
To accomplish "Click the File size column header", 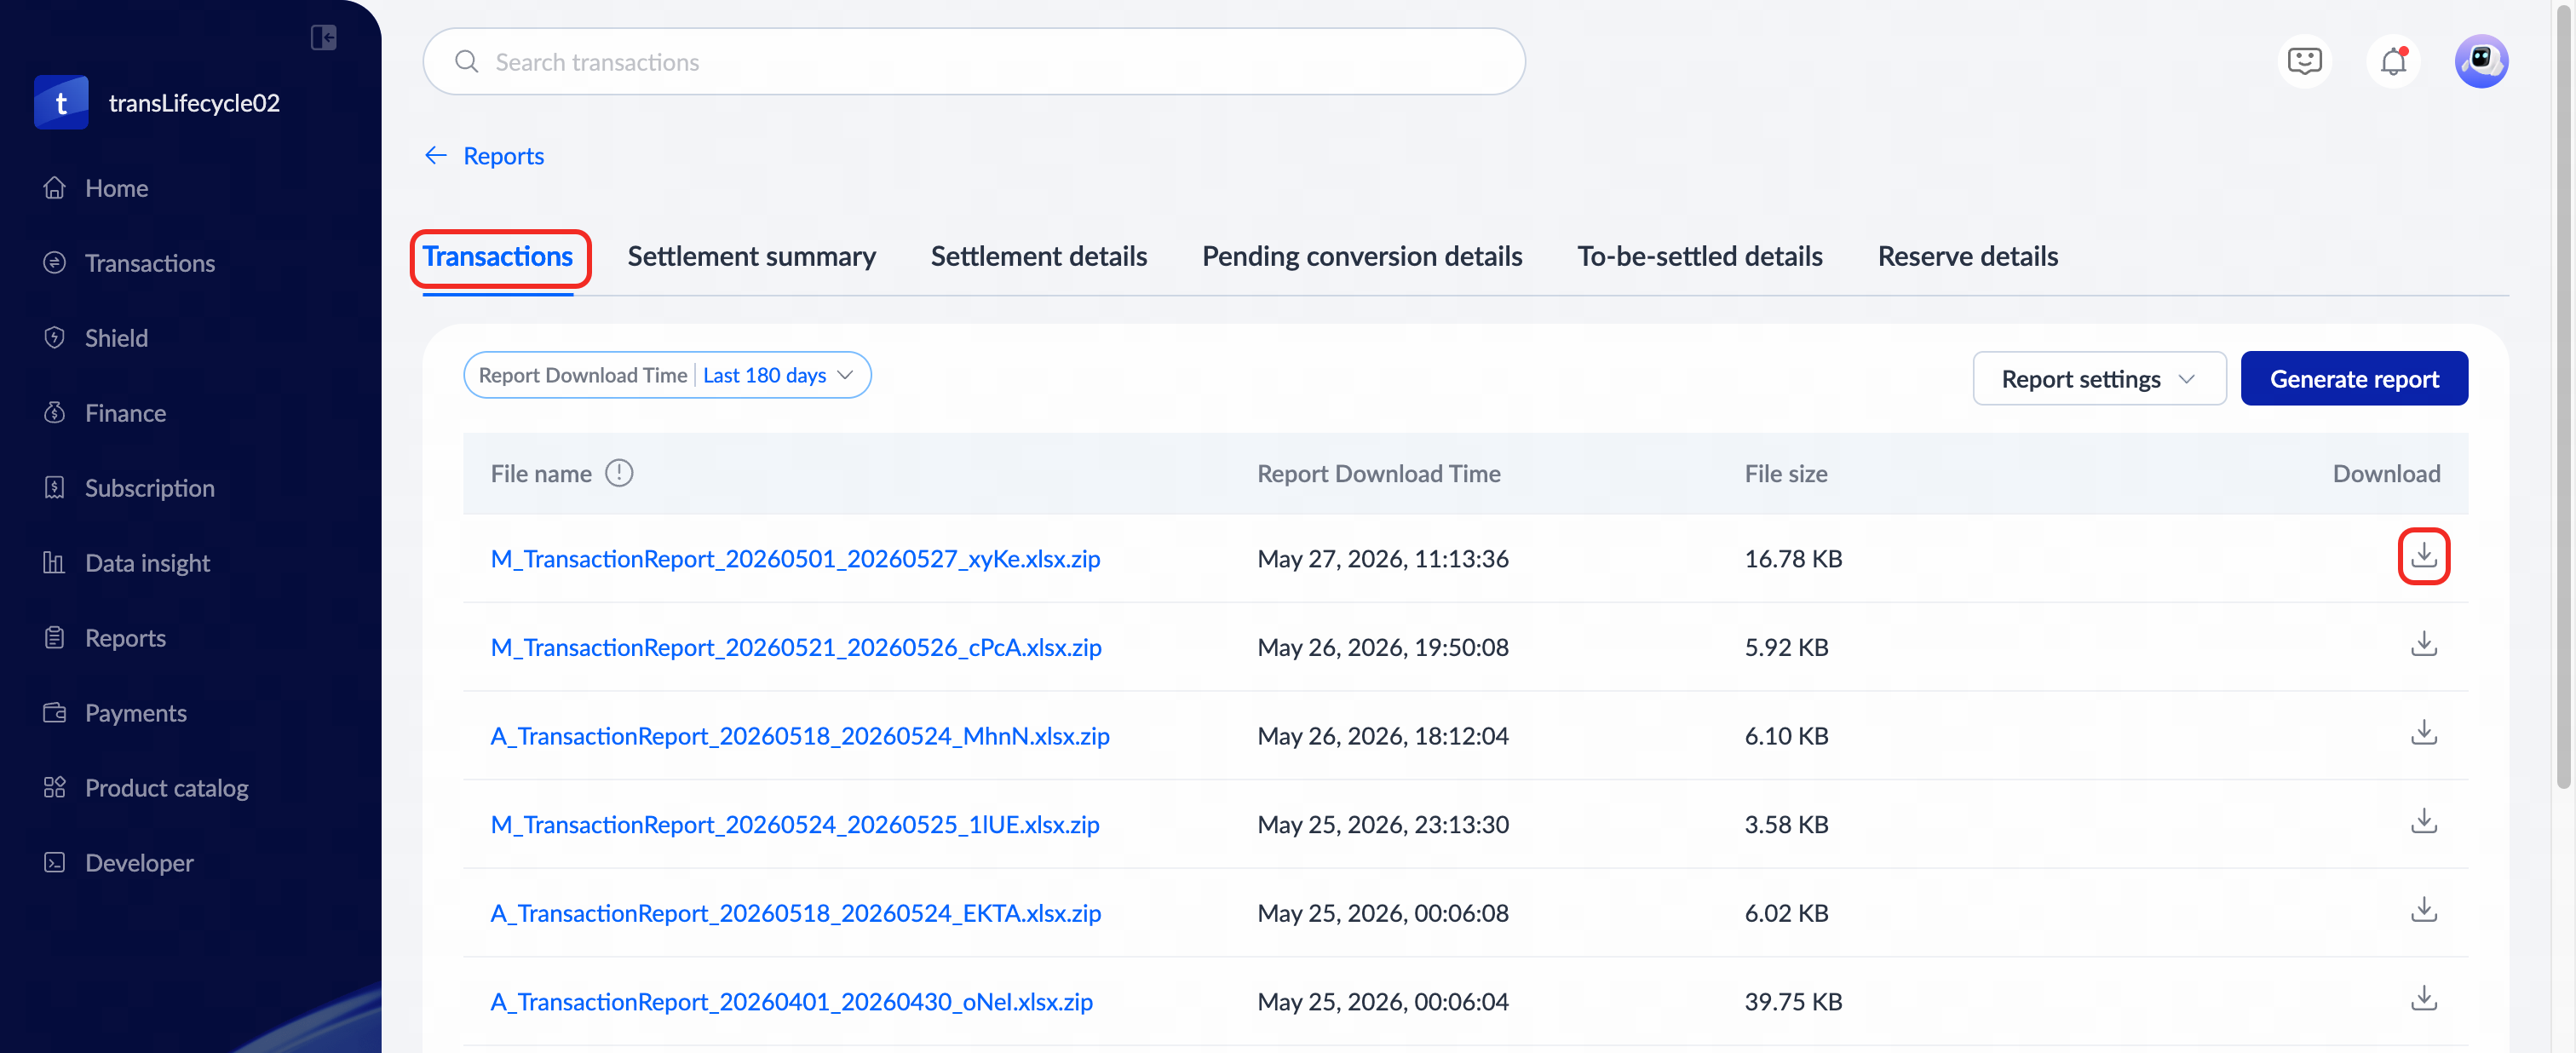I will [x=1786, y=474].
